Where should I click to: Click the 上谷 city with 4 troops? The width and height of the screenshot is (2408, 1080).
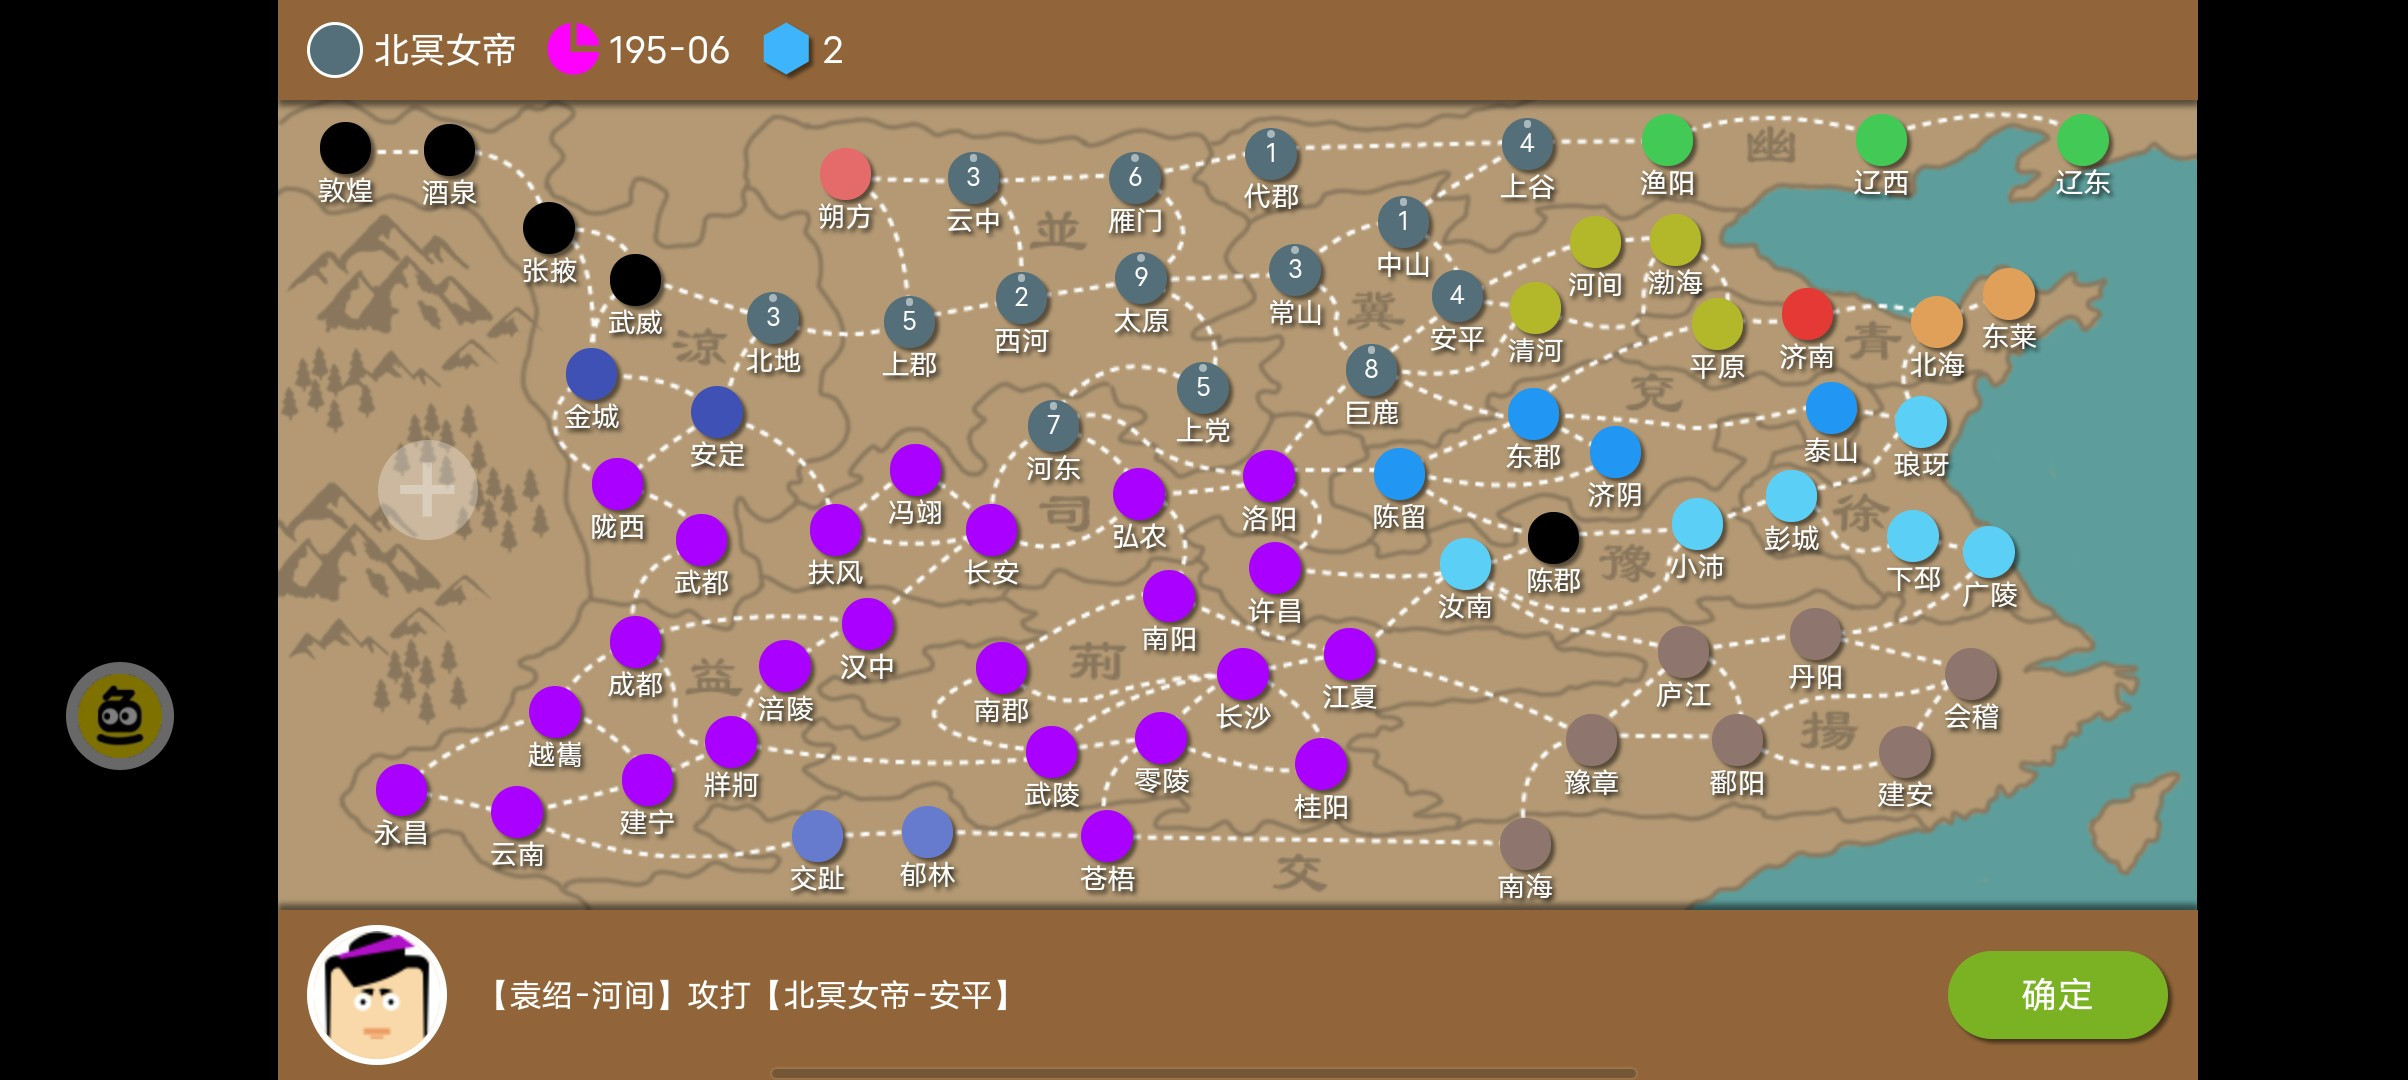click(1527, 143)
